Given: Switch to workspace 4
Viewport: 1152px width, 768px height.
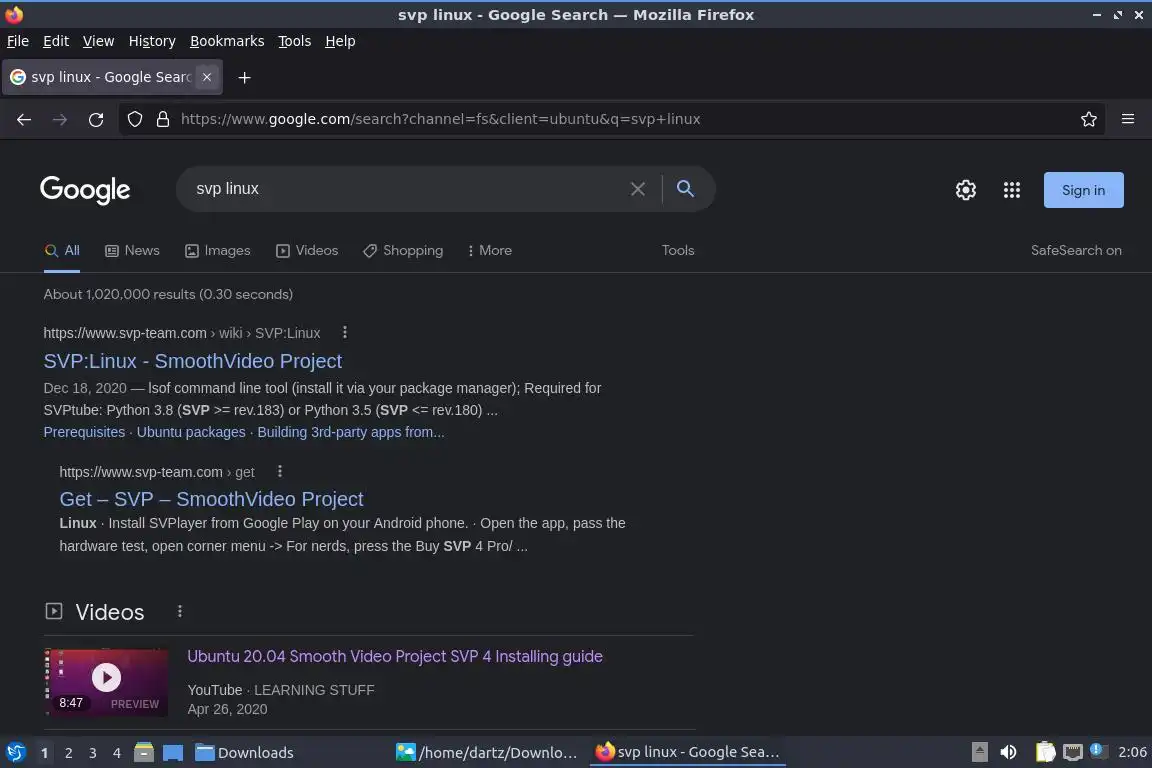Looking at the screenshot, I should tap(116, 753).
